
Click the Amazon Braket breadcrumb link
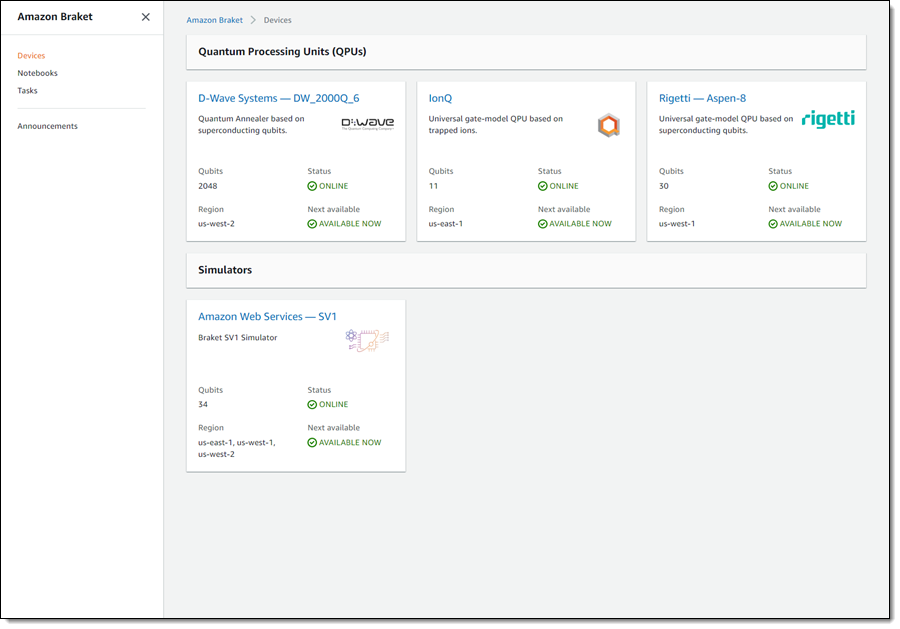pos(214,20)
